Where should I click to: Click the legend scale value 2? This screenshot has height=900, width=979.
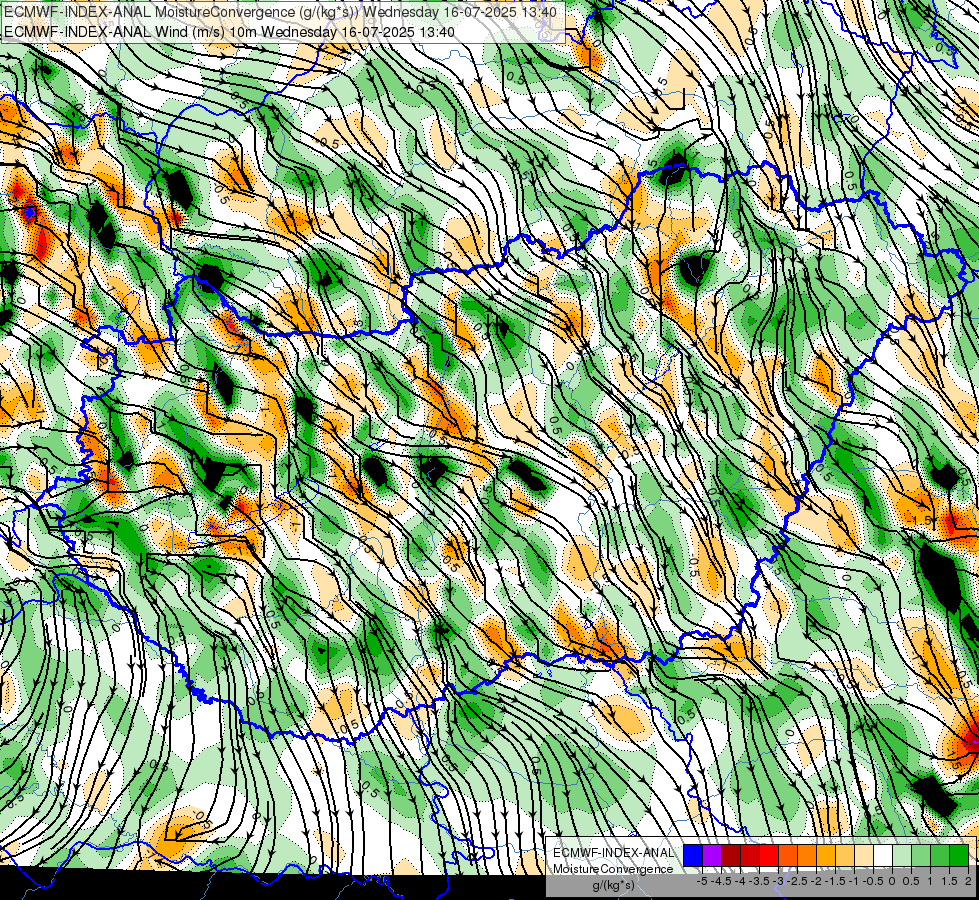968,881
